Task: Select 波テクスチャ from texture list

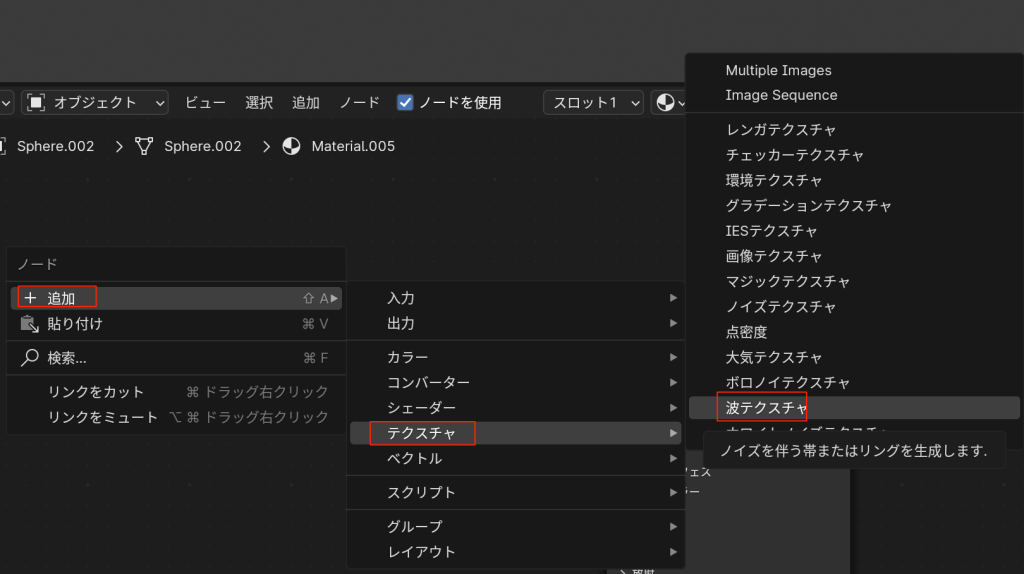Action: tap(766, 408)
